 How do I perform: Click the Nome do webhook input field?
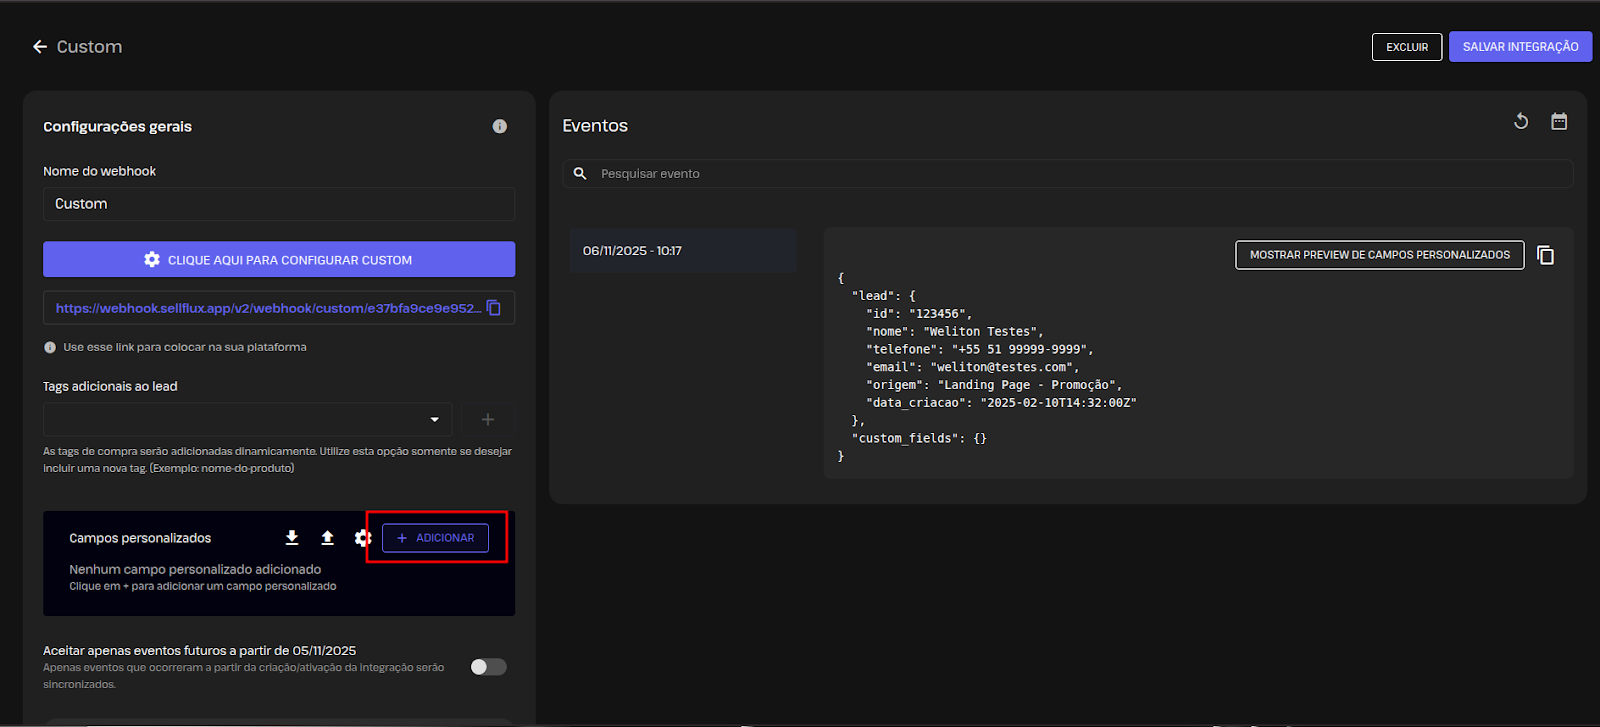pyautogui.click(x=279, y=204)
